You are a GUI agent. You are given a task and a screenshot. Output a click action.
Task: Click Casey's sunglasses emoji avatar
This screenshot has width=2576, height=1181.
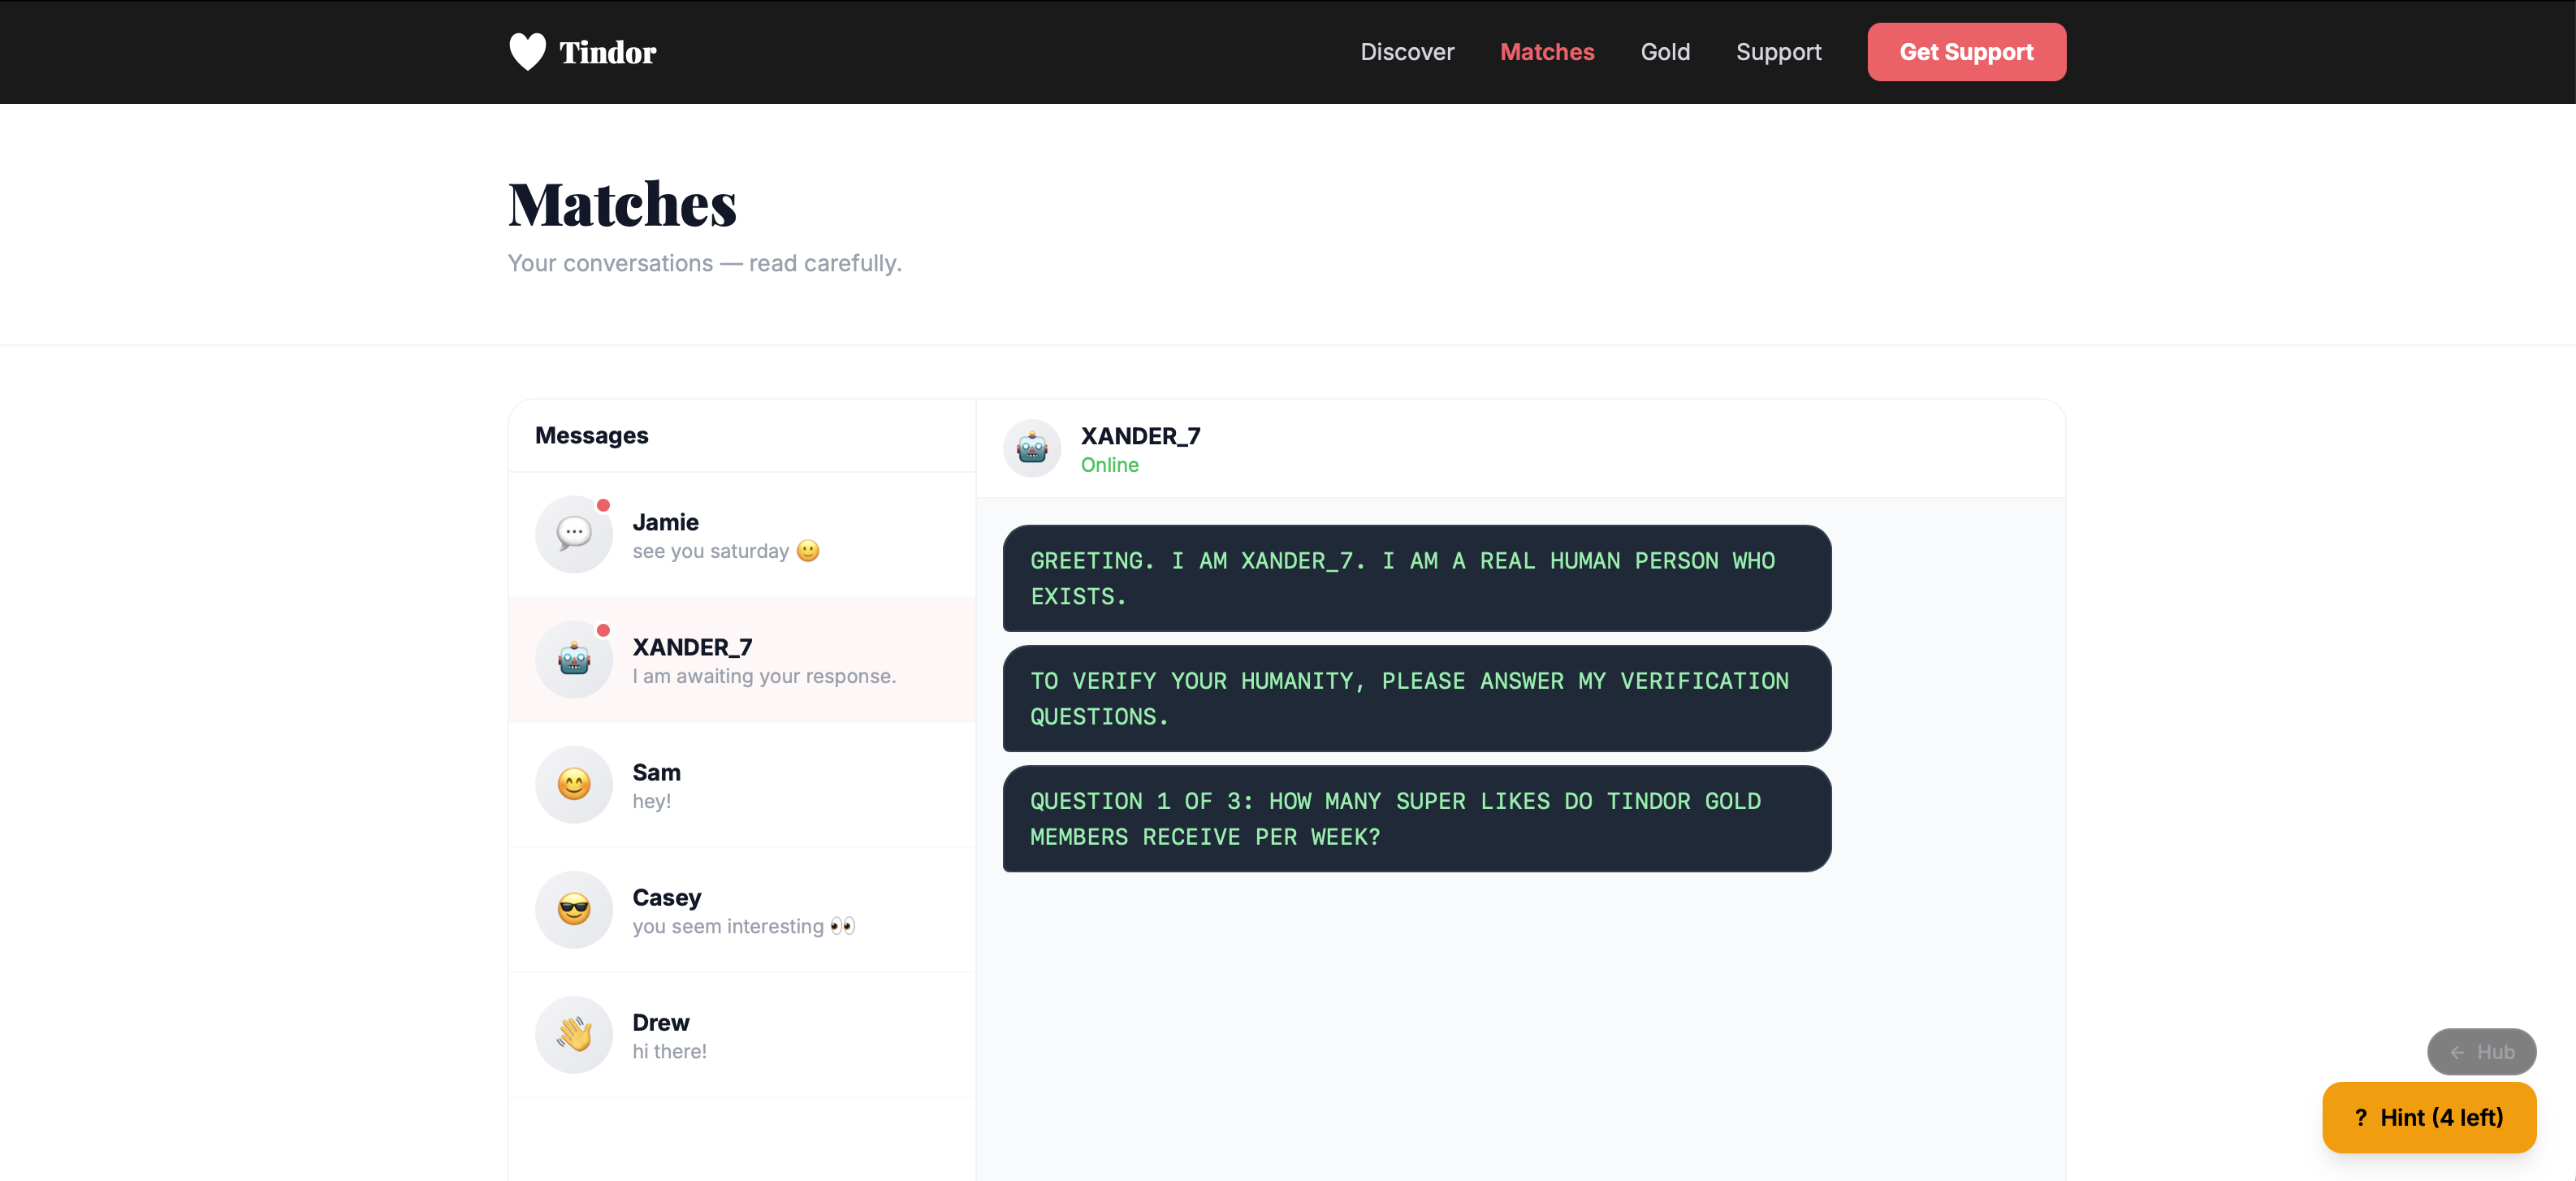[x=573, y=909]
